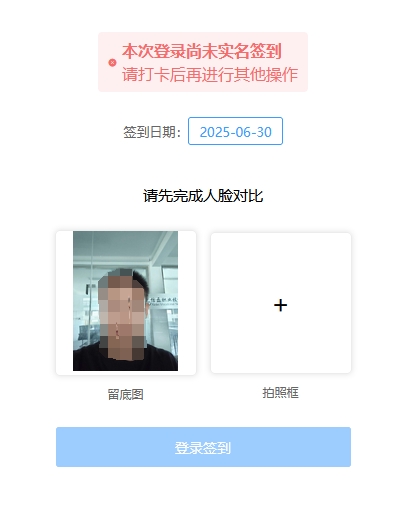Click the red error icon in alert
The image size is (406, 508).
(x=112, y=62)
